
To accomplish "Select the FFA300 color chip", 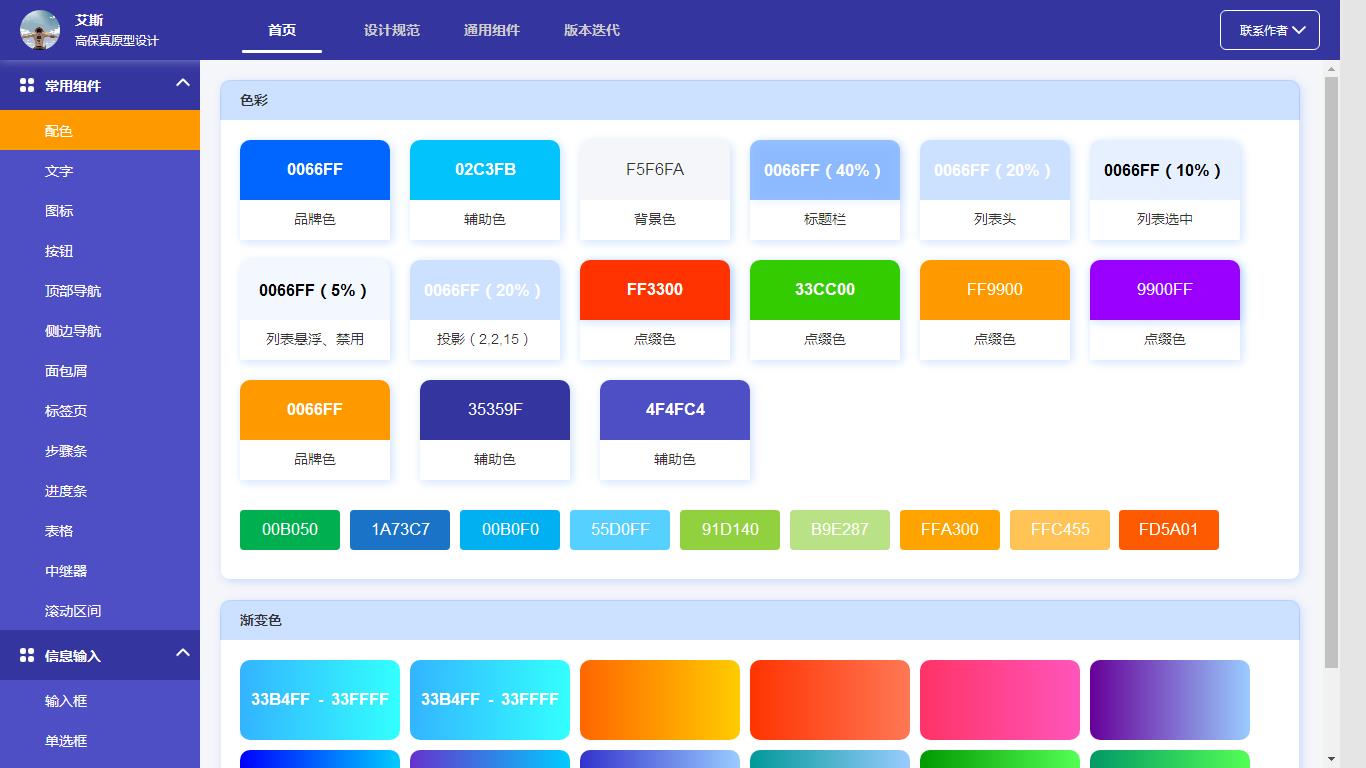I will [950, 530].
